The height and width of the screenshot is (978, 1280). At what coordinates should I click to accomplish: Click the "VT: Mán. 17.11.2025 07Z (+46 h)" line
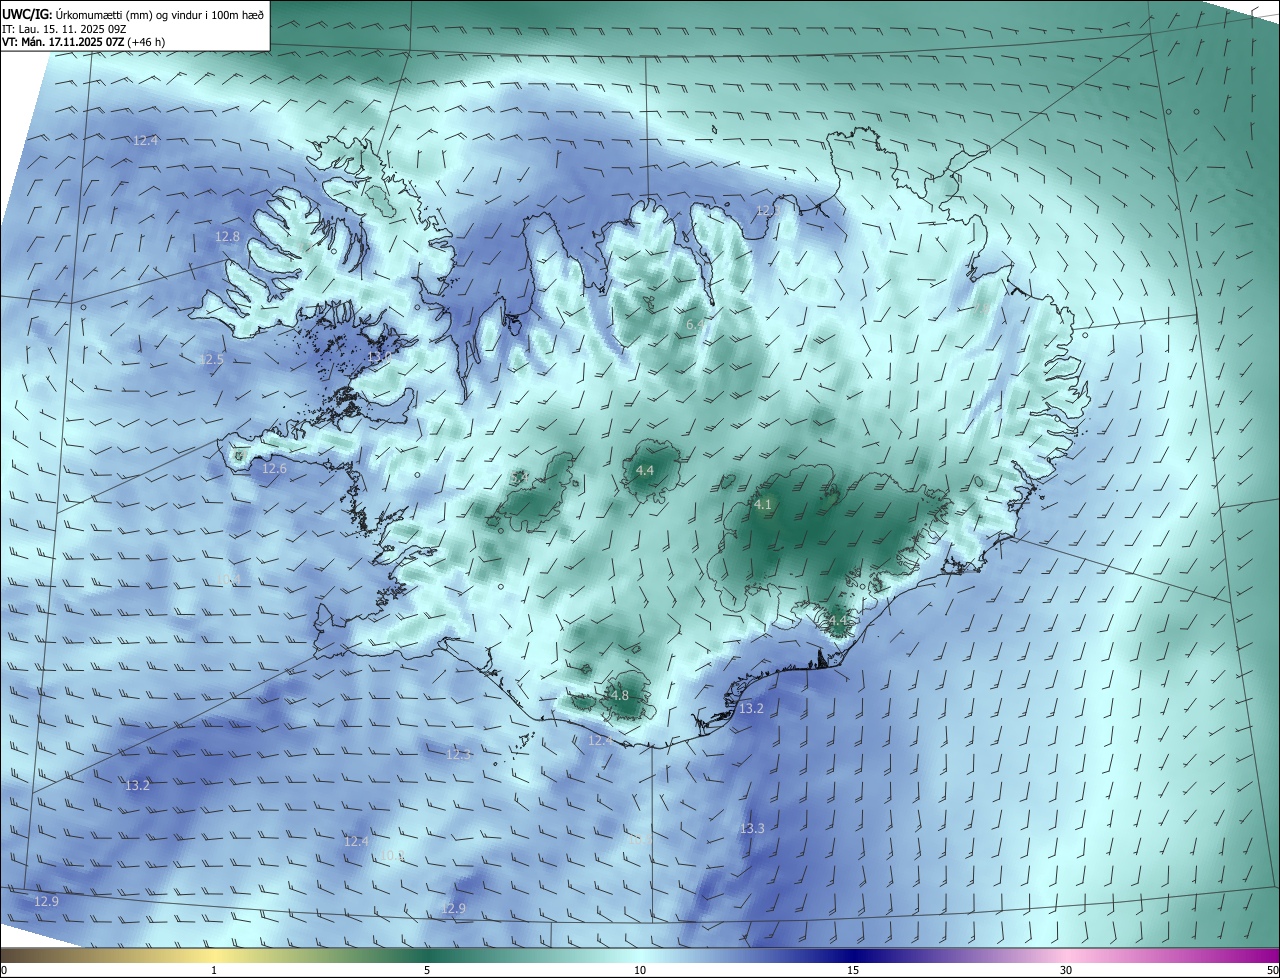[86, 43]
